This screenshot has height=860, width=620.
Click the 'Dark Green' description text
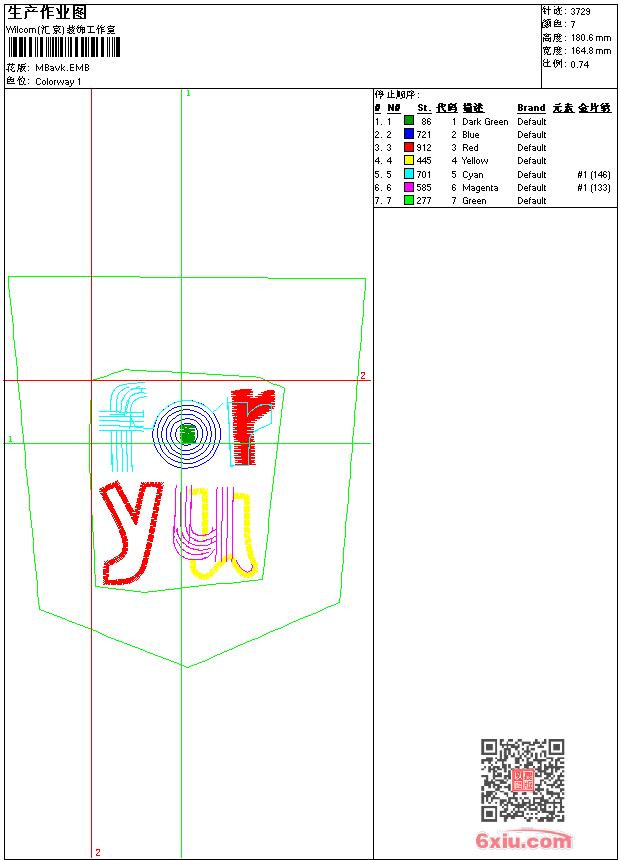(485, 122)
